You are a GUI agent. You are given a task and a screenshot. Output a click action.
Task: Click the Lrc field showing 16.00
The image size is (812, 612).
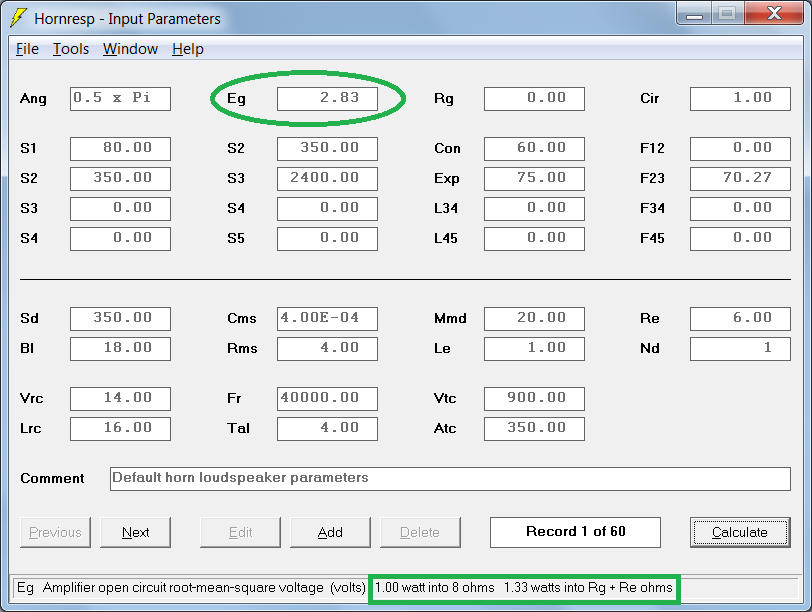(x=120, y=429)
